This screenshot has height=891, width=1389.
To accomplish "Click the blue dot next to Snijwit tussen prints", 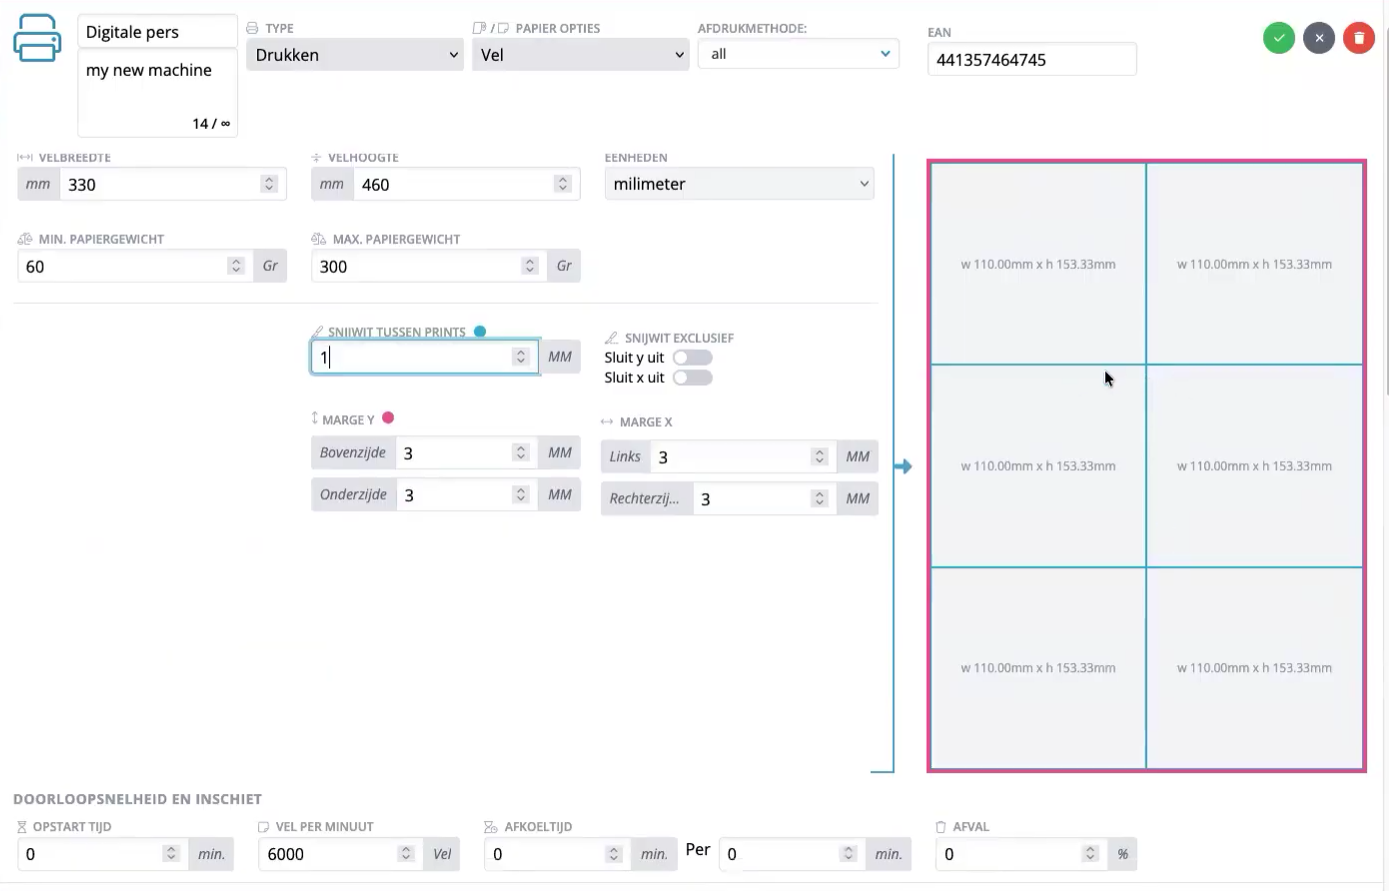I will tap(480, 331).
